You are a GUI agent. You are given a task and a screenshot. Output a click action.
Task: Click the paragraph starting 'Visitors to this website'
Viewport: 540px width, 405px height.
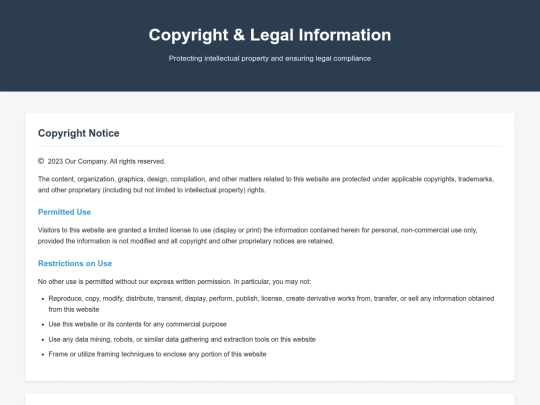click(258, 236)
